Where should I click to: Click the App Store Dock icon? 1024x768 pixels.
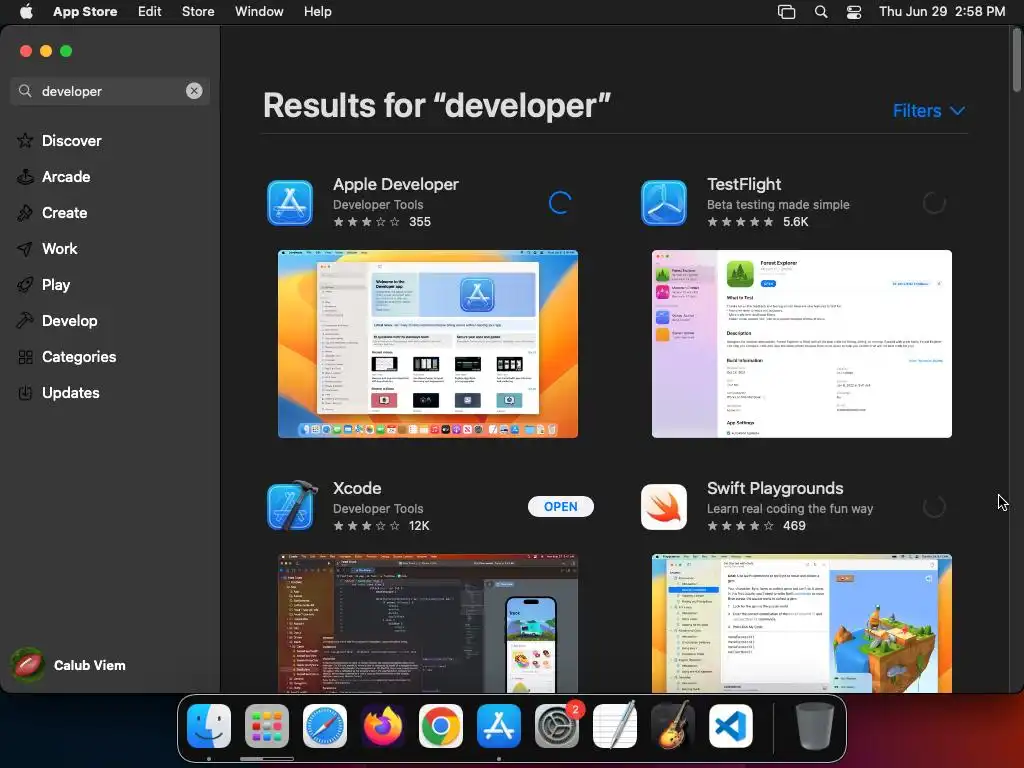(499, 726)
